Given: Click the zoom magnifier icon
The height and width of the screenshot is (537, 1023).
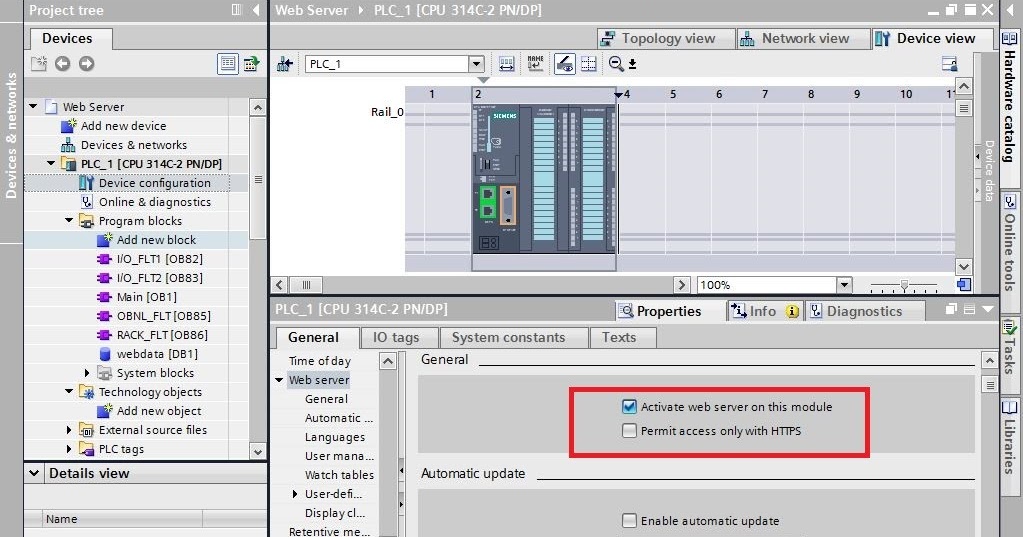Looking at the screenshot, I should (616, 64).
